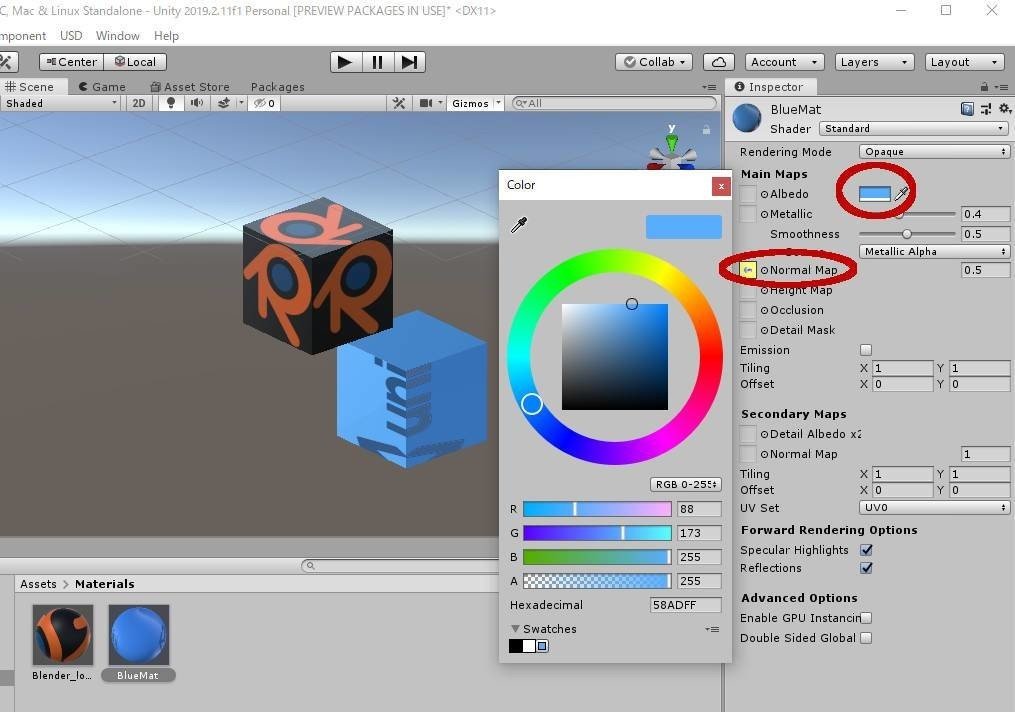Change RGB 0-255 color mode
1015x712 pixels.
click(686, 485)
